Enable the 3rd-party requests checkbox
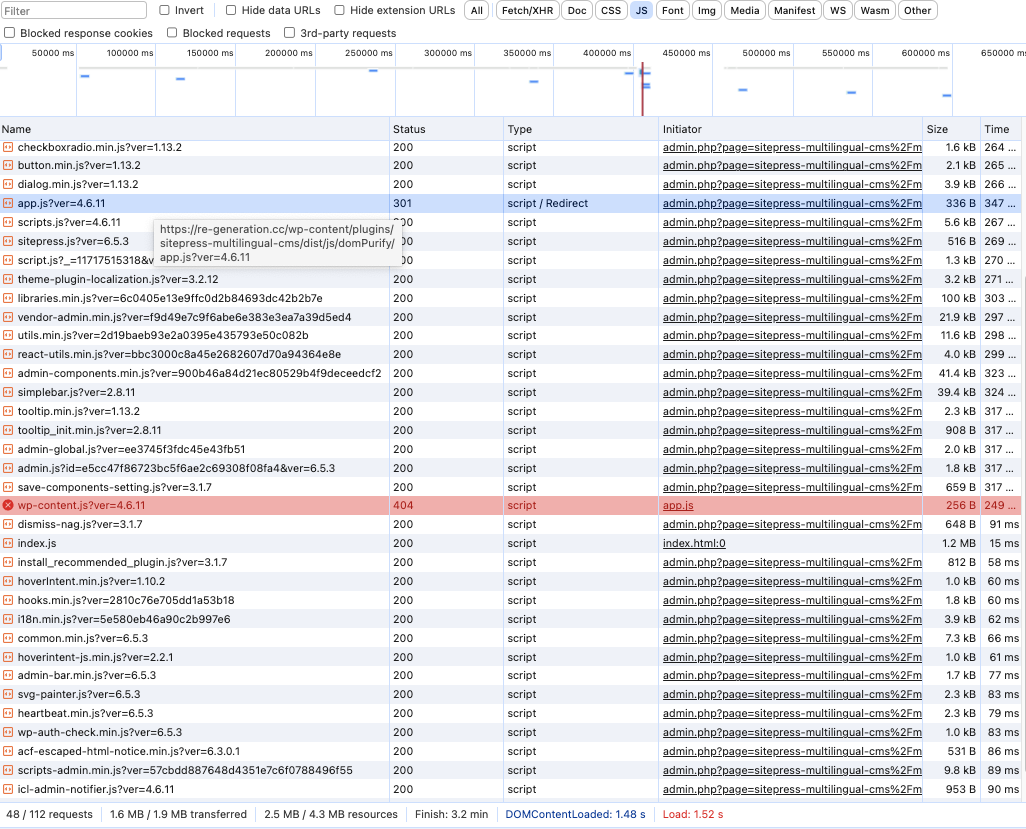1026x829 pixels. coord(289,33)
